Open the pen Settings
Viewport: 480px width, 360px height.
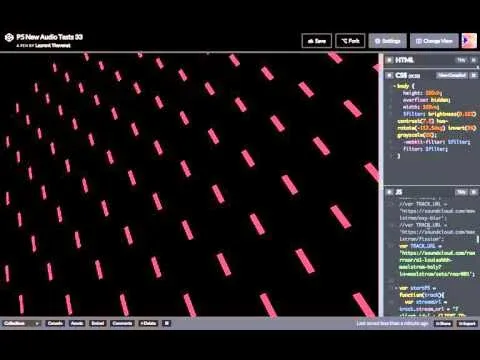[388, 41]
